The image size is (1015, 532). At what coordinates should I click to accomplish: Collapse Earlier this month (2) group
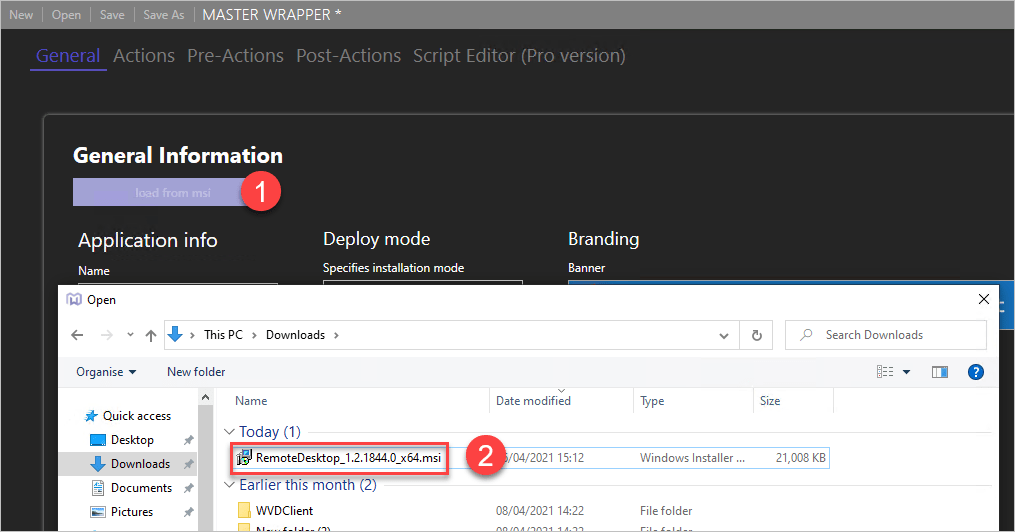[x=230, y=485]
